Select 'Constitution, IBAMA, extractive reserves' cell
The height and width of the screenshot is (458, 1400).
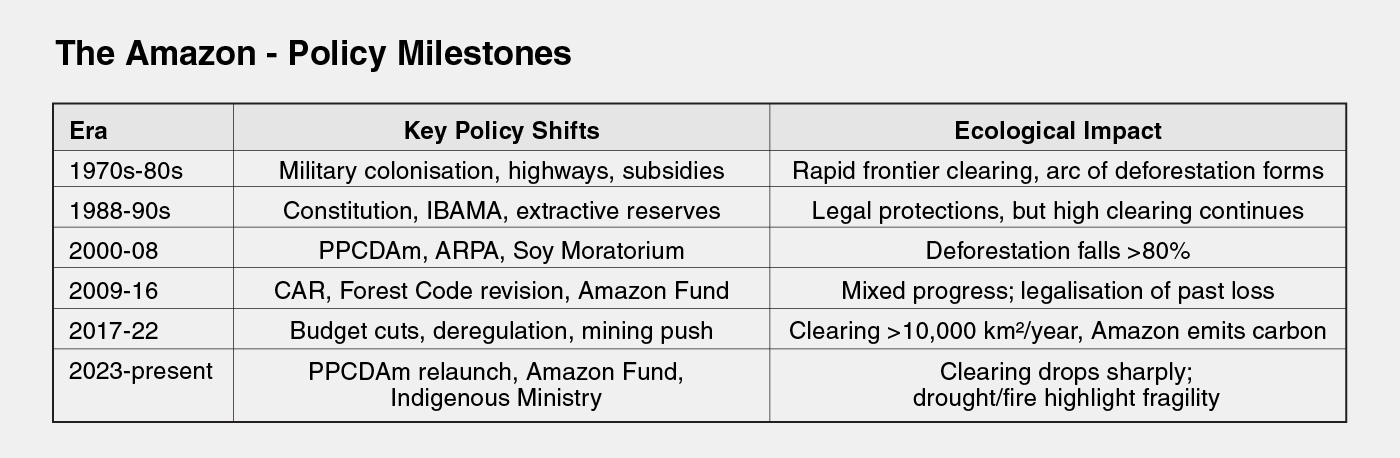(x=501, y=211)
